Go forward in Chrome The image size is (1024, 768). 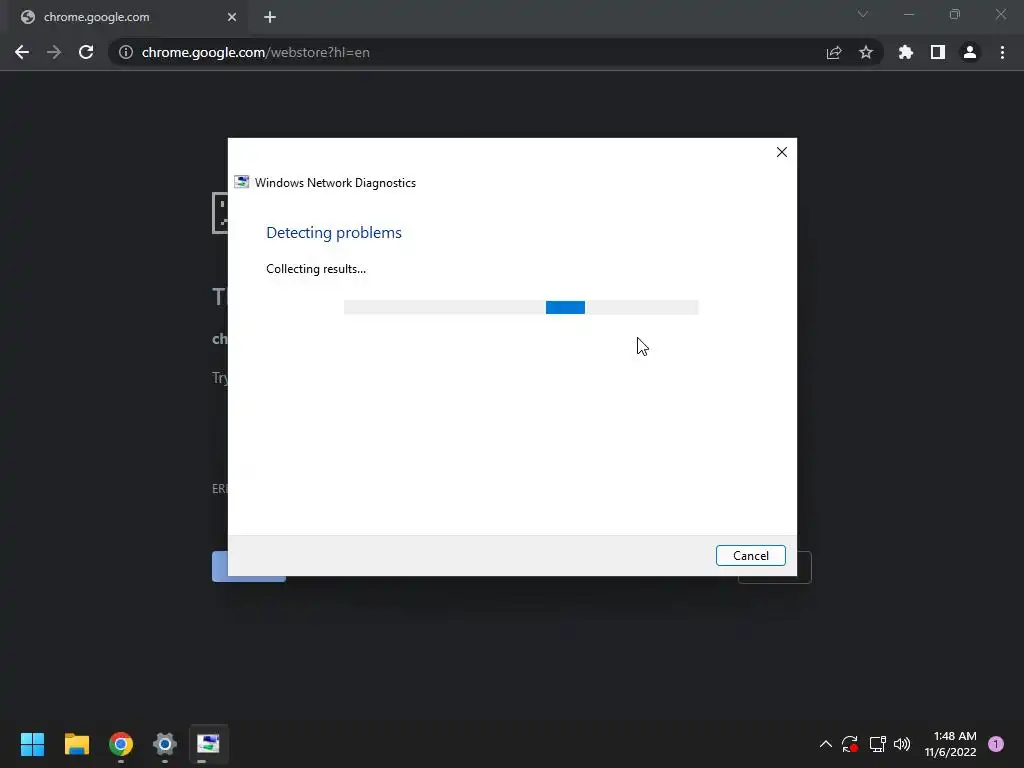pyautogui.click(x=54, y=52)
